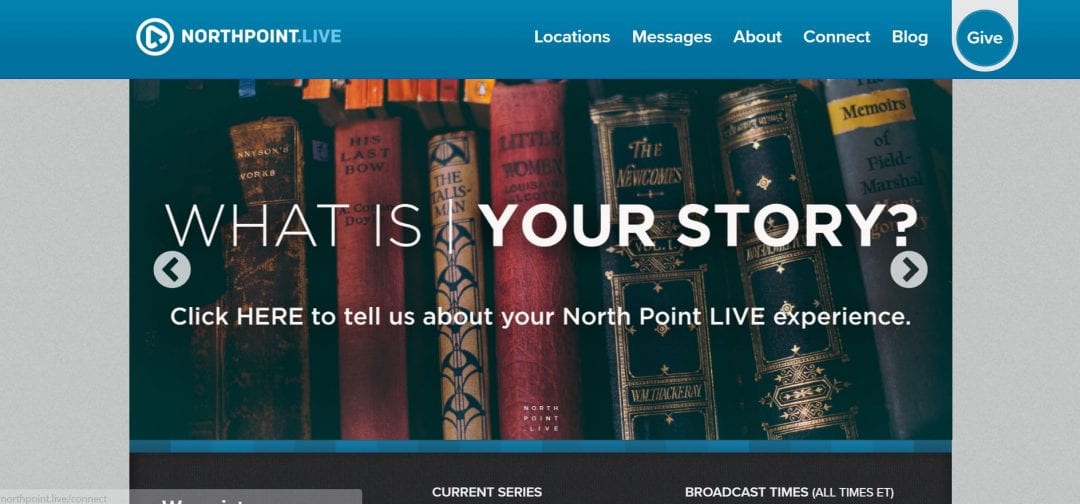
Task: Open the Connect navigation link
Action: tap(836, 37)
